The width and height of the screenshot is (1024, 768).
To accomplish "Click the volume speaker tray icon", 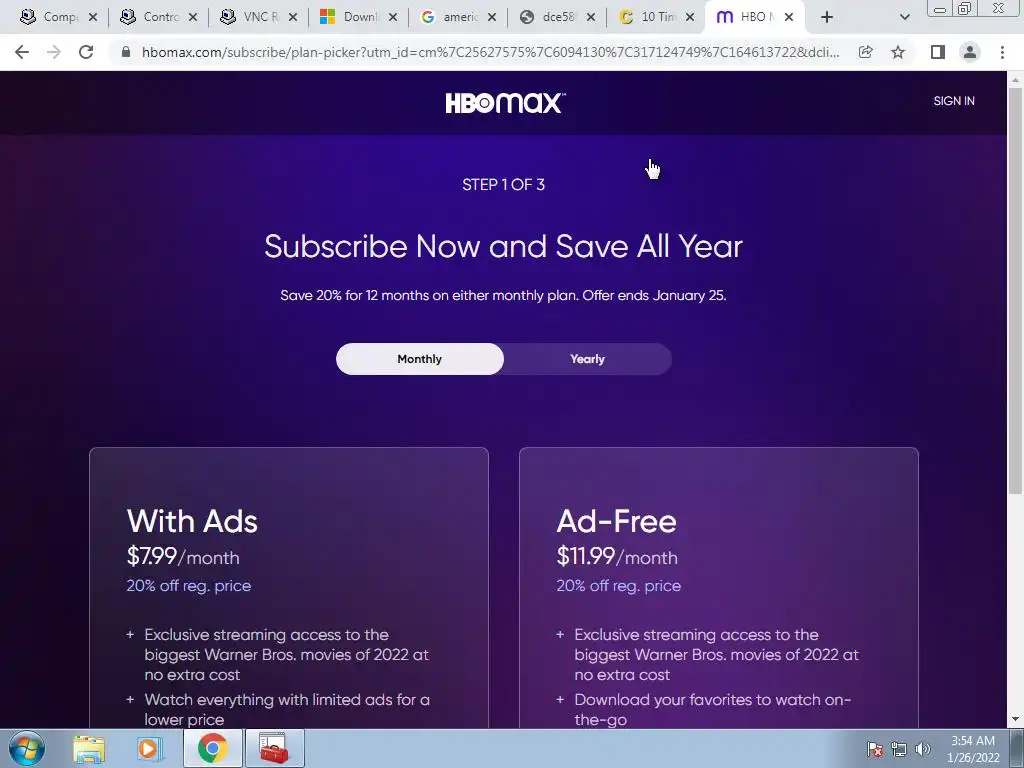I will 923,750.
